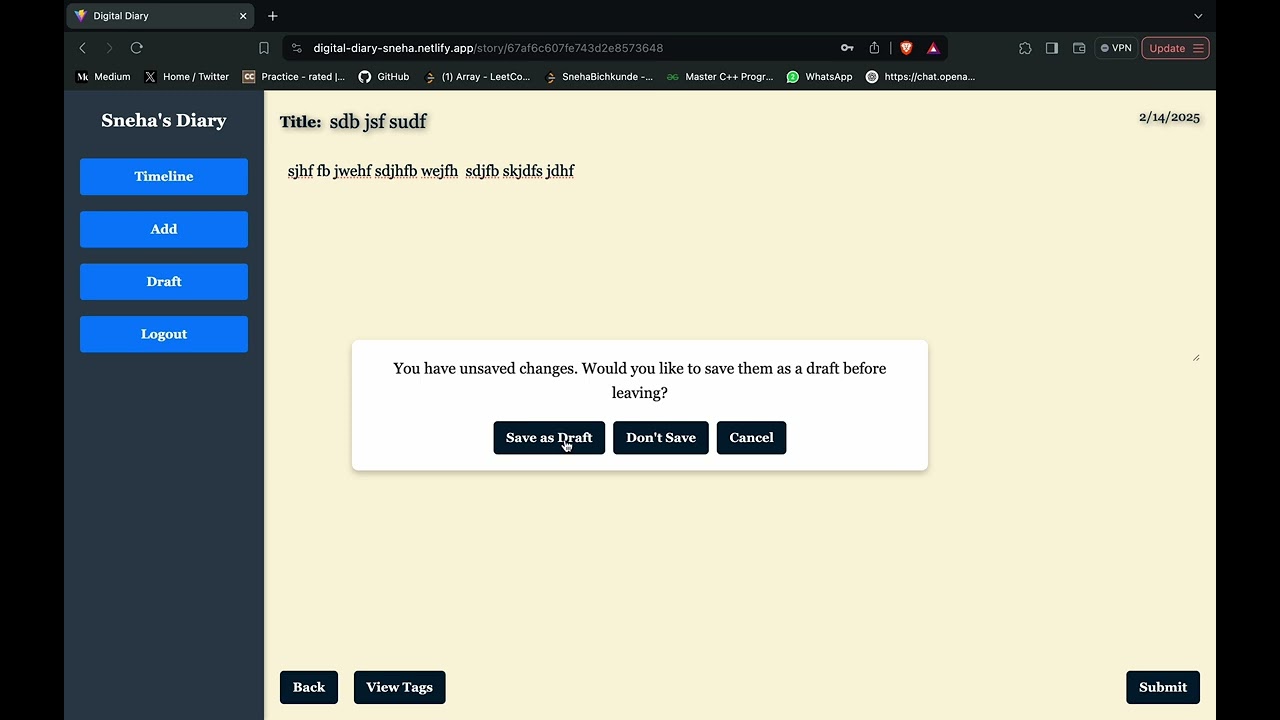Click the unsaved changes dialog message

point(640,381)
